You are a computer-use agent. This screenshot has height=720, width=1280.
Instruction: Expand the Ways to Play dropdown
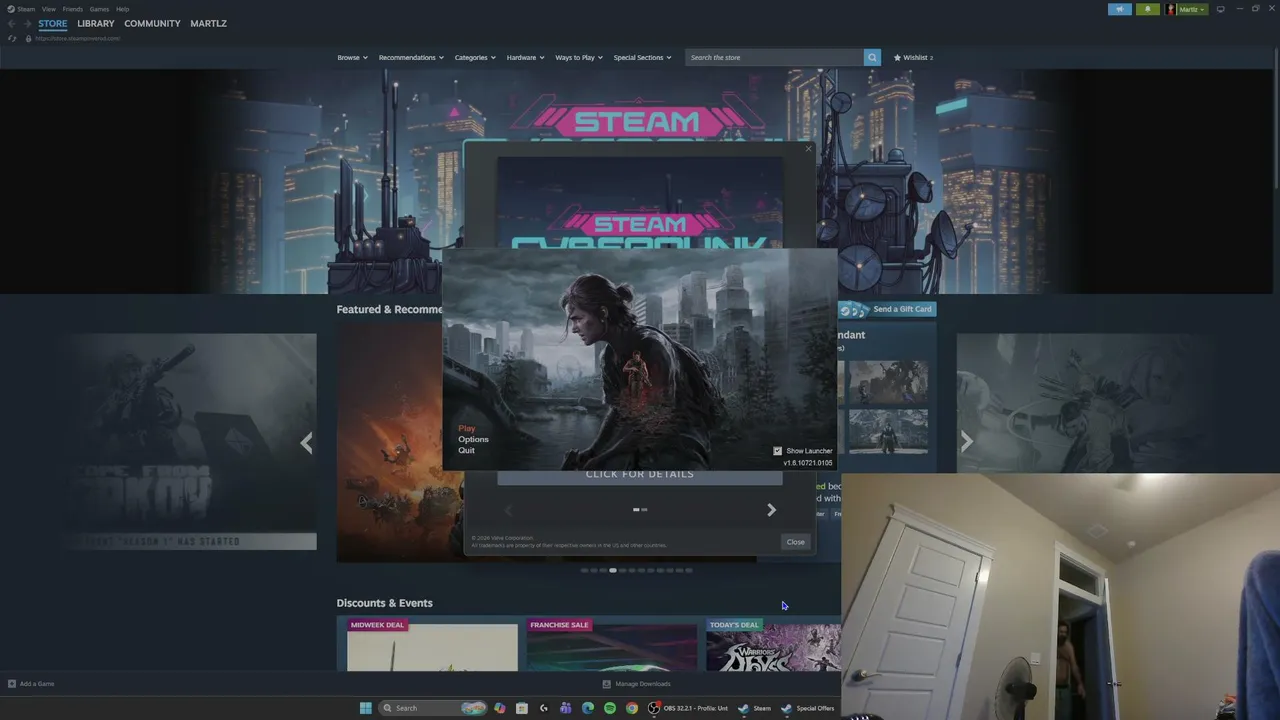pos(579,57)
